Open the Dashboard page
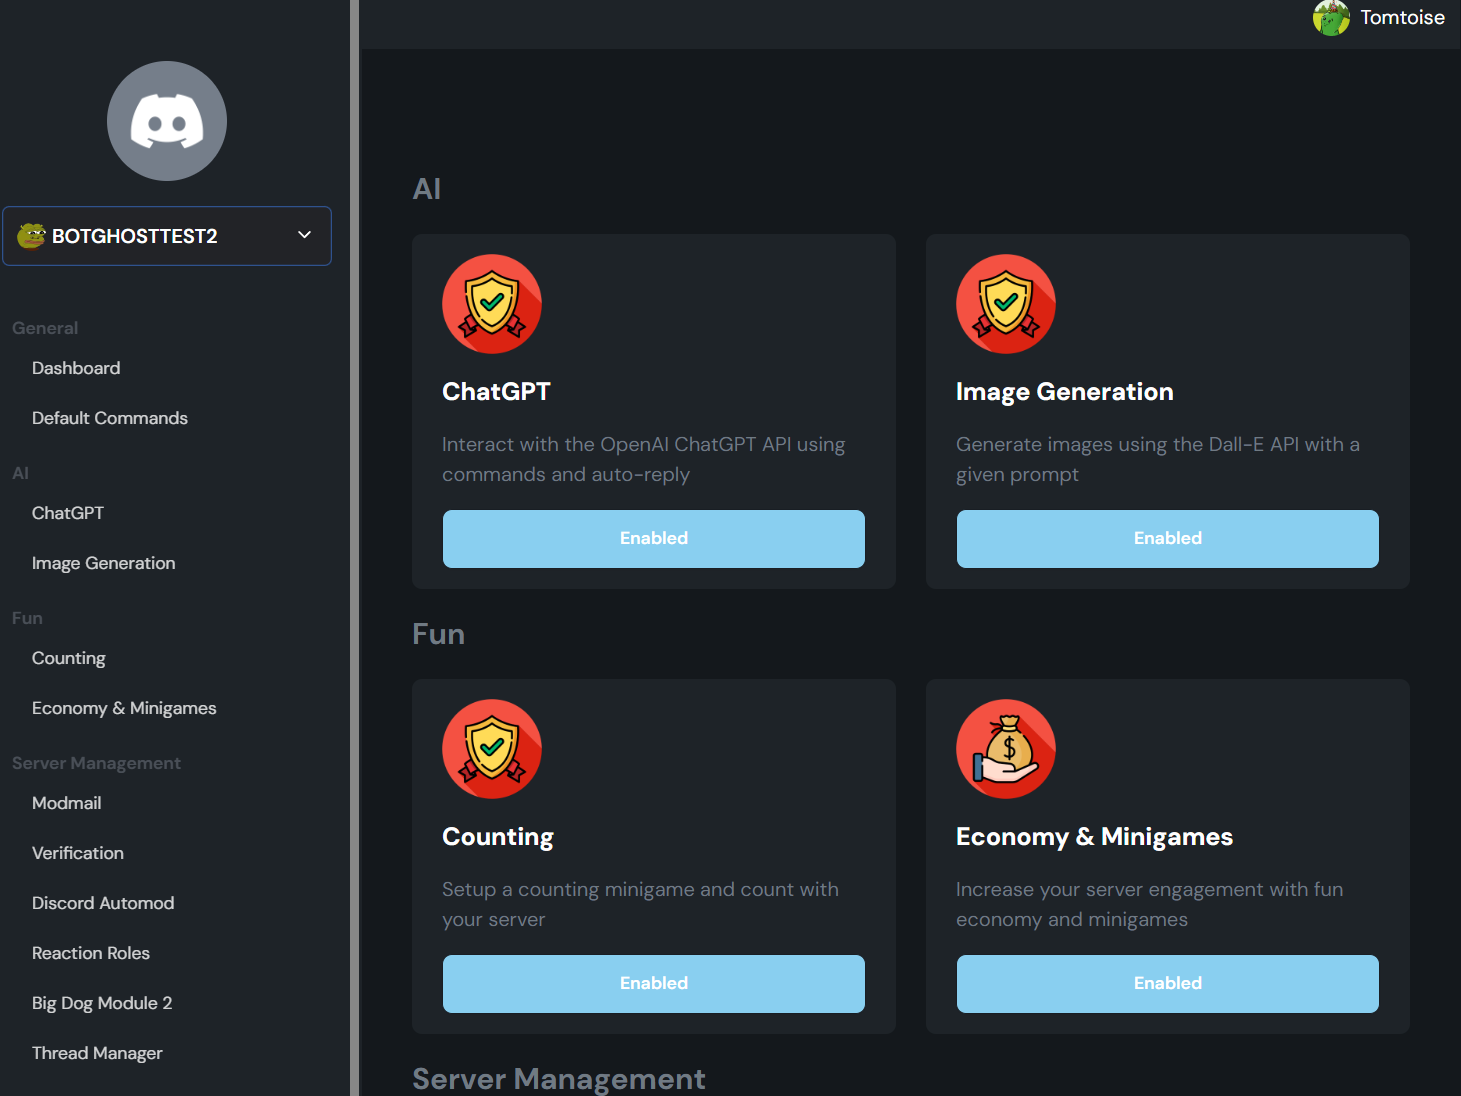This screenshot has width=1461, height=1096. (76, 367)
